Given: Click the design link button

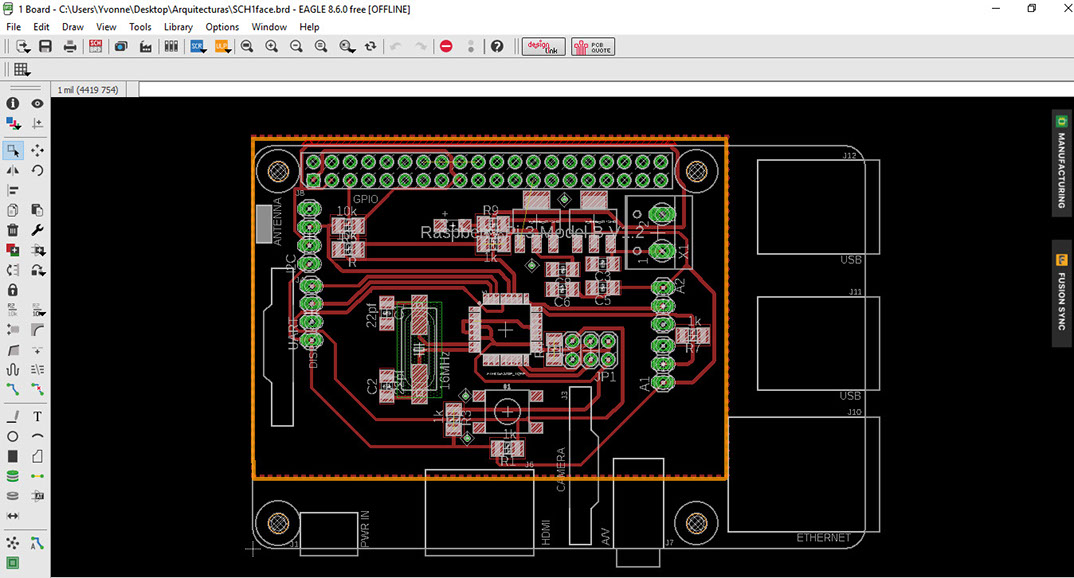Looking at the screenshot, I should coord(544,47).
